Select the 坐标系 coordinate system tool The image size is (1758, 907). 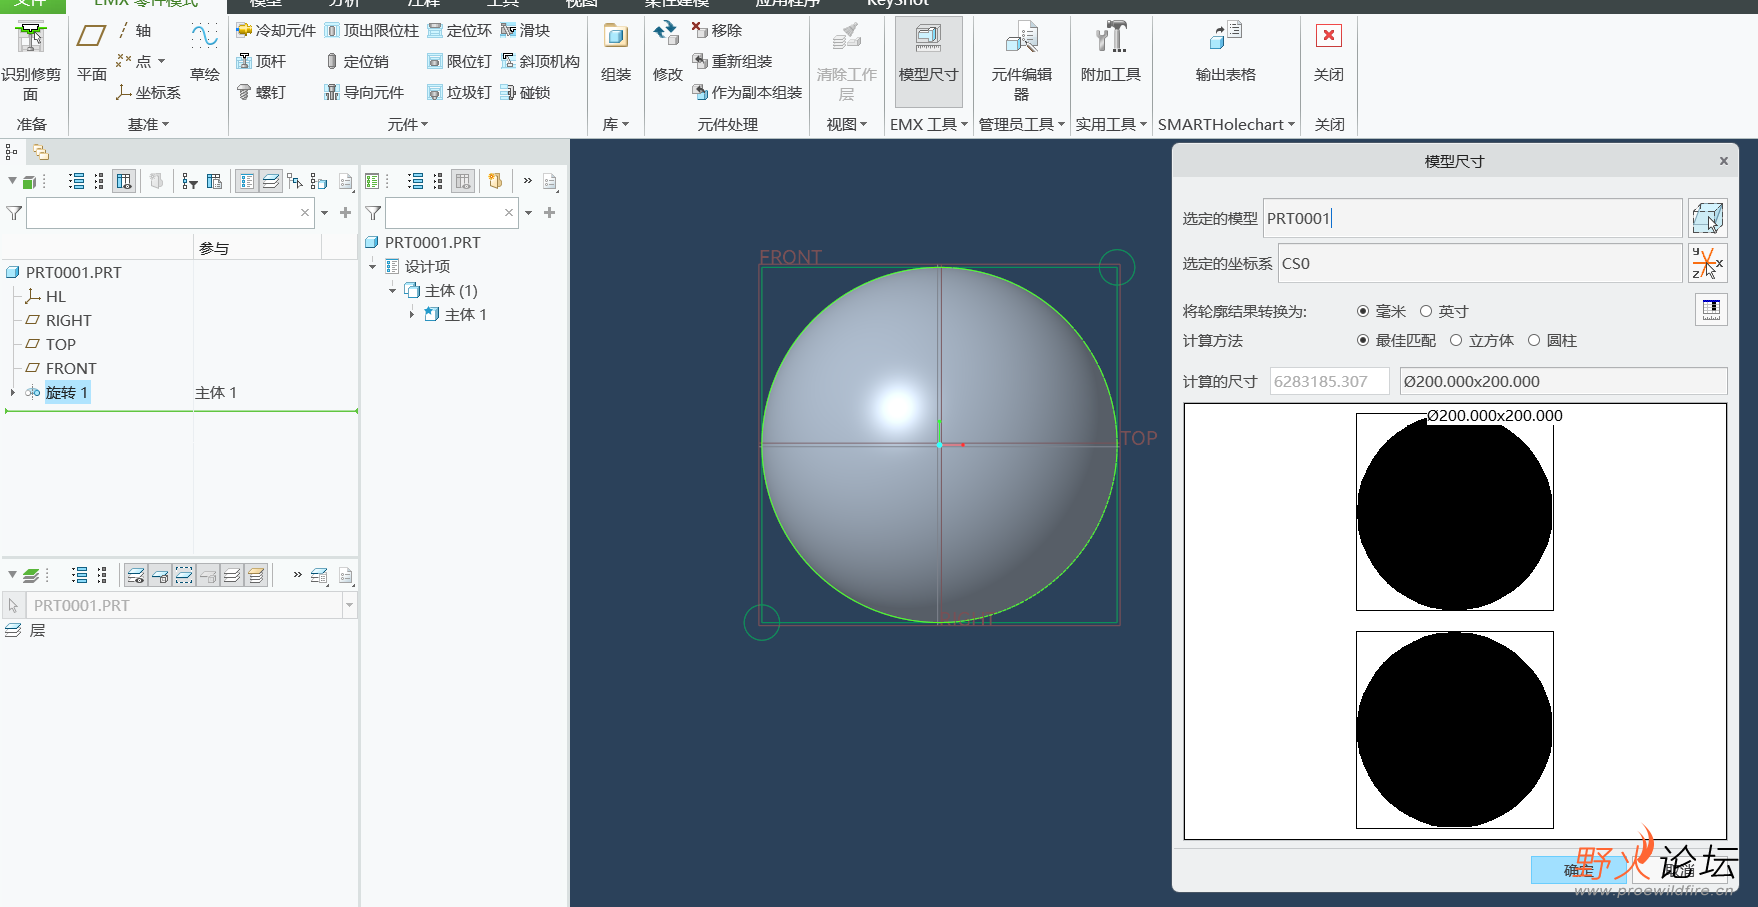tap(148, 92)
